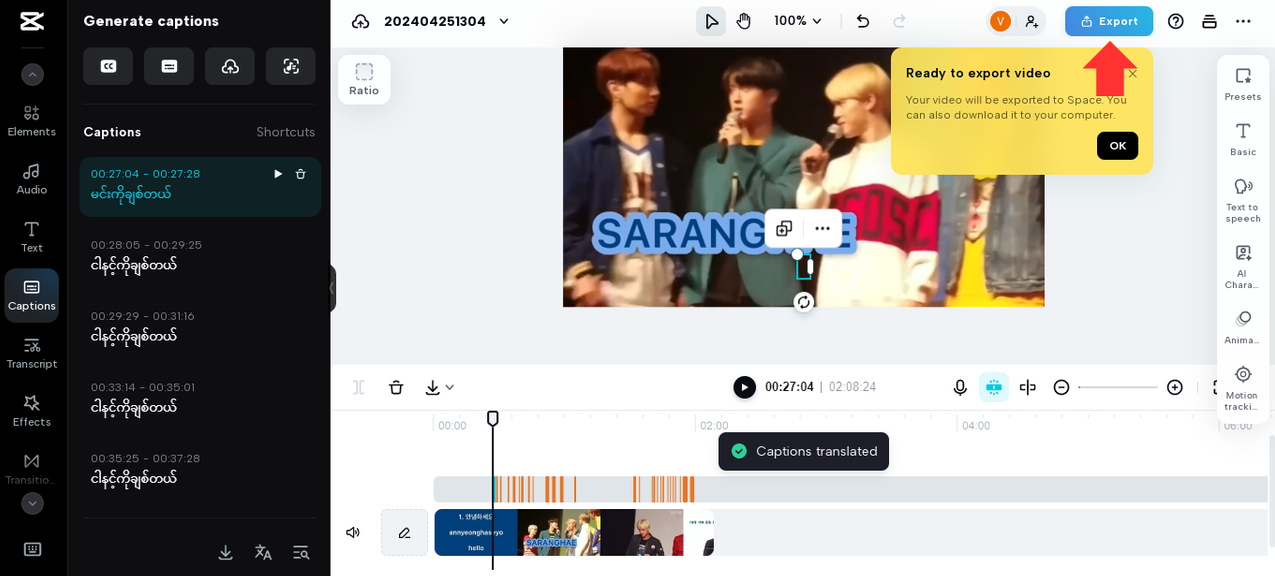Activate the pointer select tool
The image size is (1275, 576).
pyautogui.click(x=711, y=21)
